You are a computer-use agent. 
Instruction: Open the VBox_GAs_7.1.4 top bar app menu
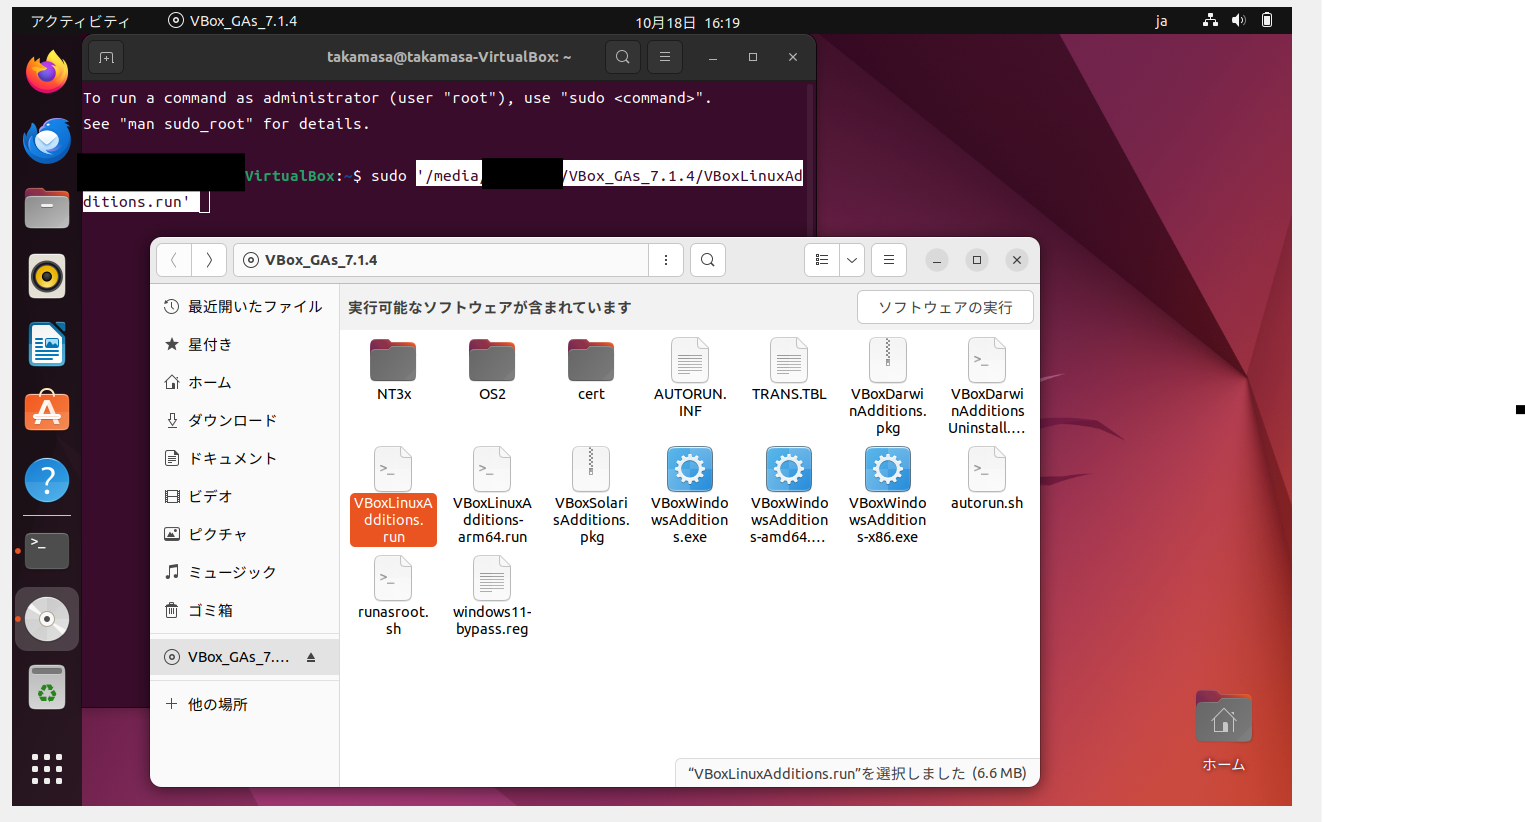(232, 21)
